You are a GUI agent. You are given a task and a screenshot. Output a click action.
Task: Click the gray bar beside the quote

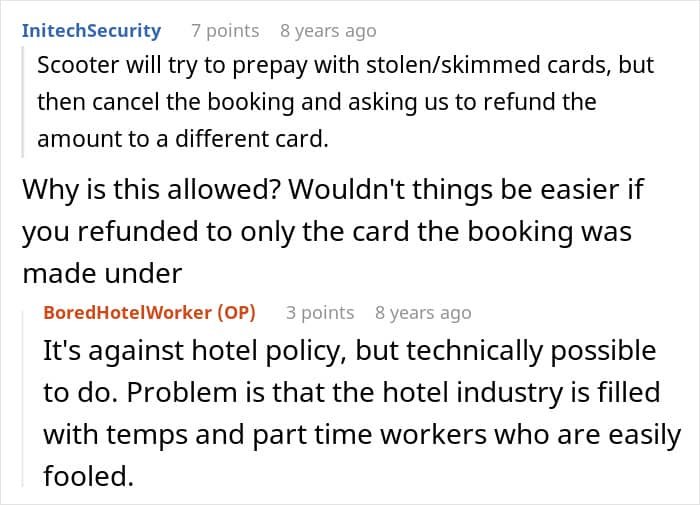[23, 102]
